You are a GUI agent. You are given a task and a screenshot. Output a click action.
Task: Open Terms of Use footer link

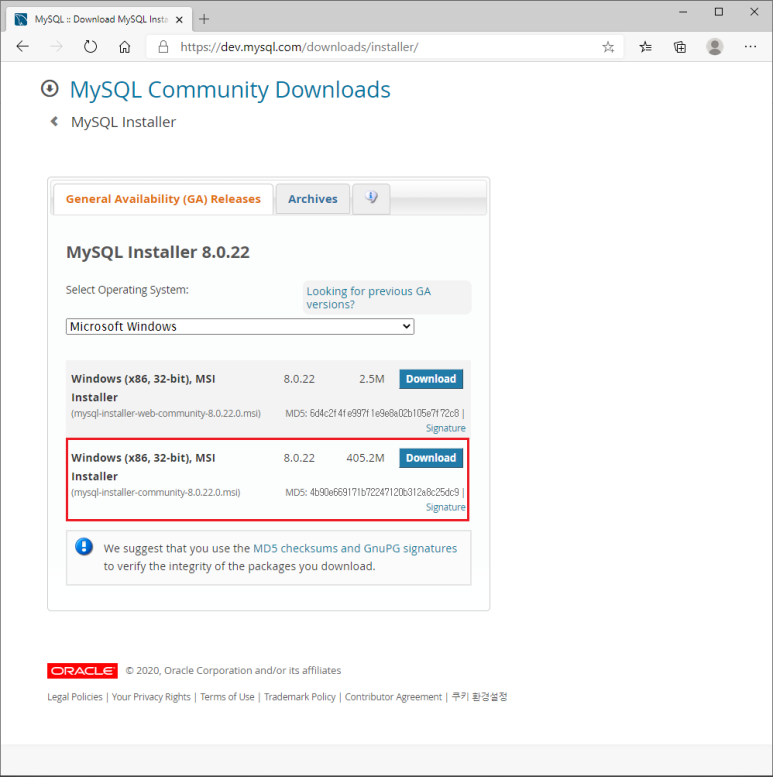227,697
